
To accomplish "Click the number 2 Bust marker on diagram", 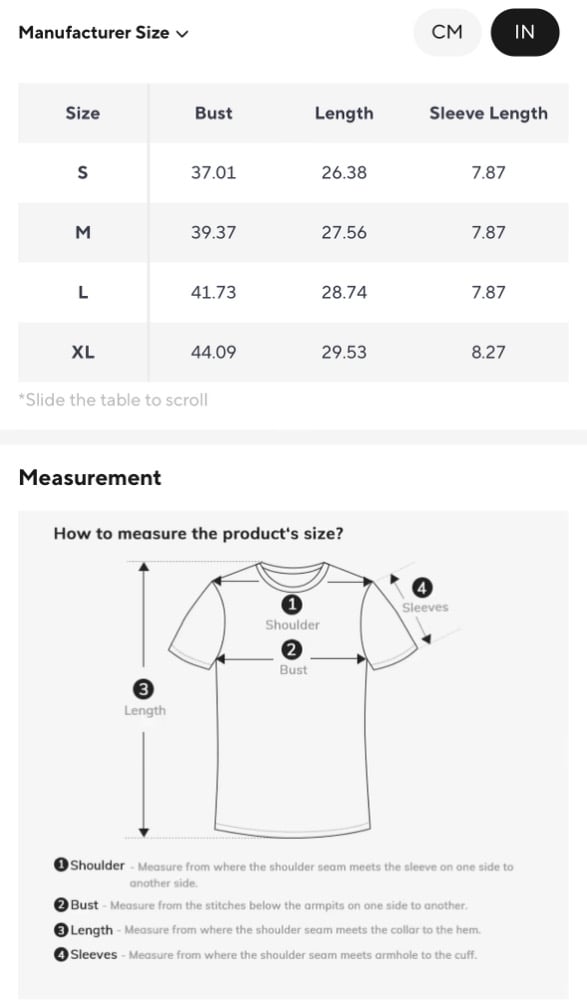I will click(x=292, y=650).
